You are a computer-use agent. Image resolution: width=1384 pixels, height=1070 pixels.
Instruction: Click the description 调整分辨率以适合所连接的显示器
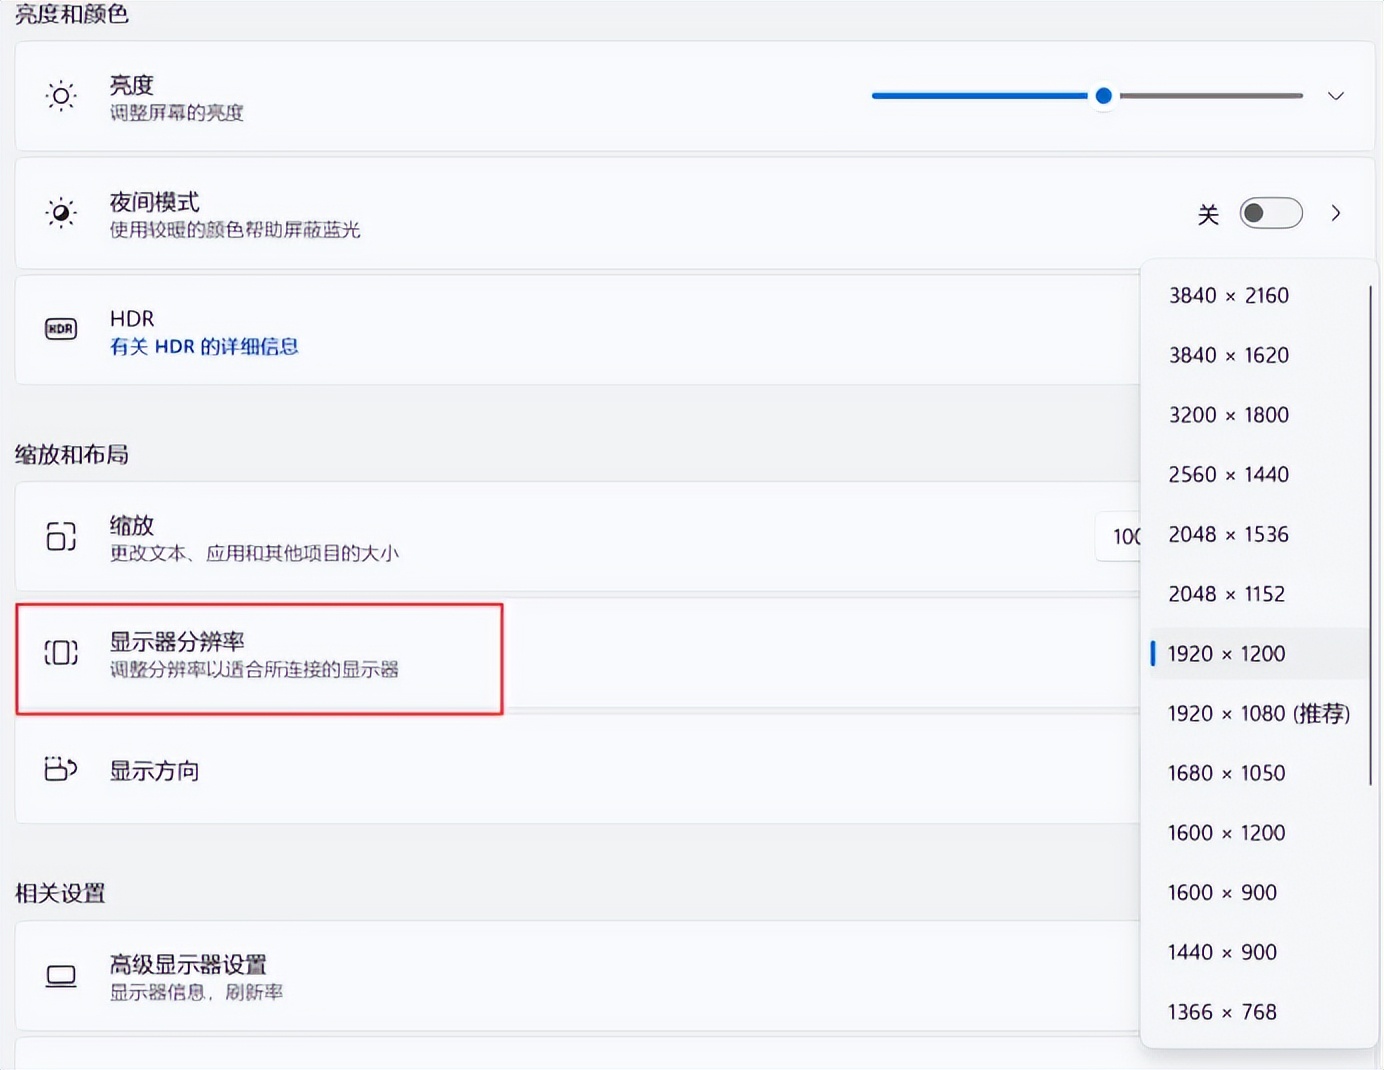254,669
